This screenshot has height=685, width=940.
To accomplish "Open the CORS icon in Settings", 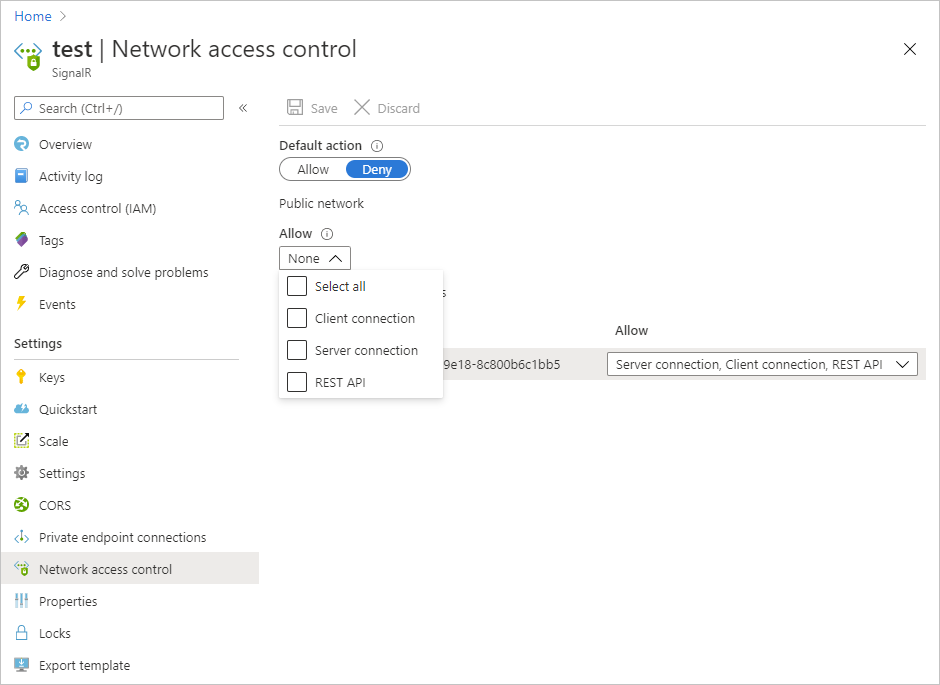I will pos(22,505).
